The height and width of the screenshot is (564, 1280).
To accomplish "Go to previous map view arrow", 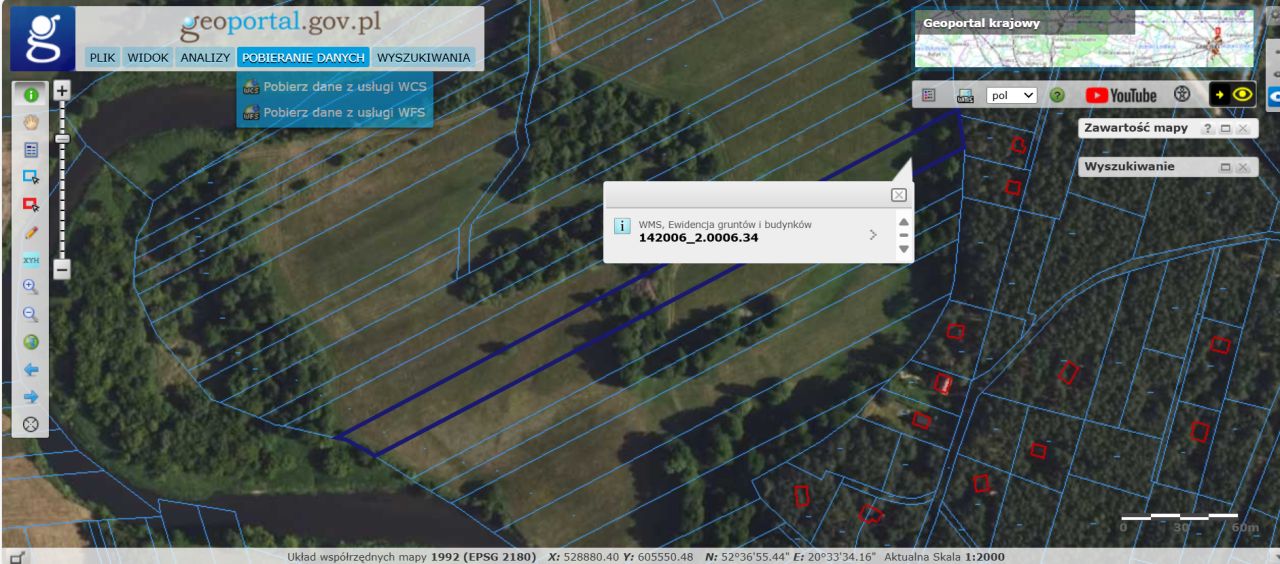I will pos(30,369).
